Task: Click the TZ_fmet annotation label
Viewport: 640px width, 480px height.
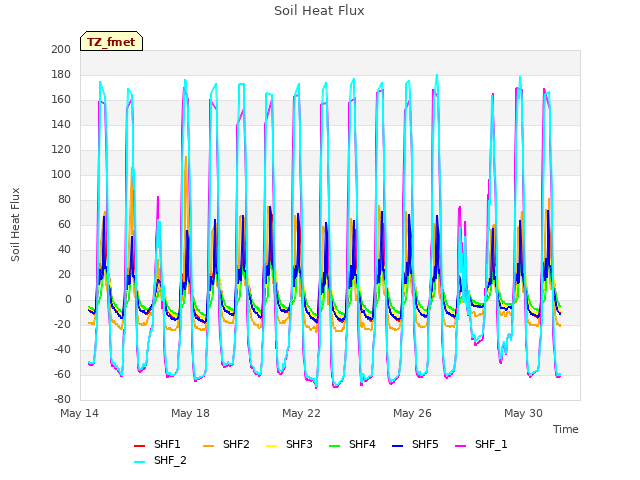Action: [111, 42]
